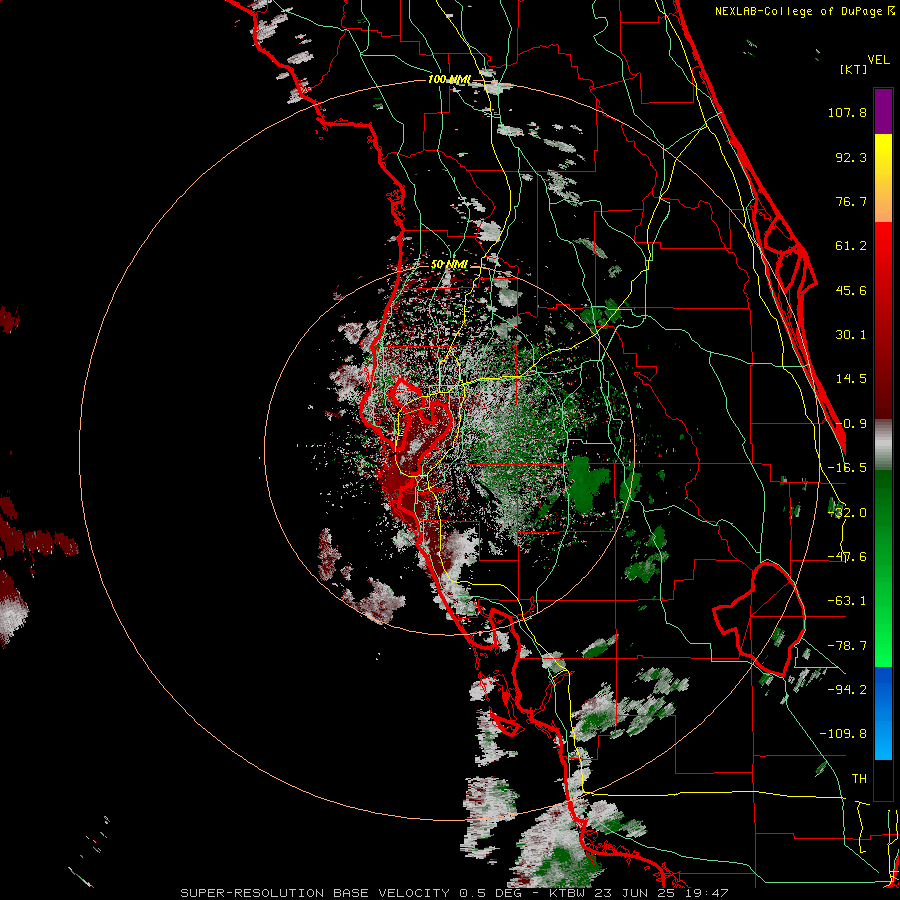Click the -16.5 velocity scale value
900x900 pixels.
847,468
